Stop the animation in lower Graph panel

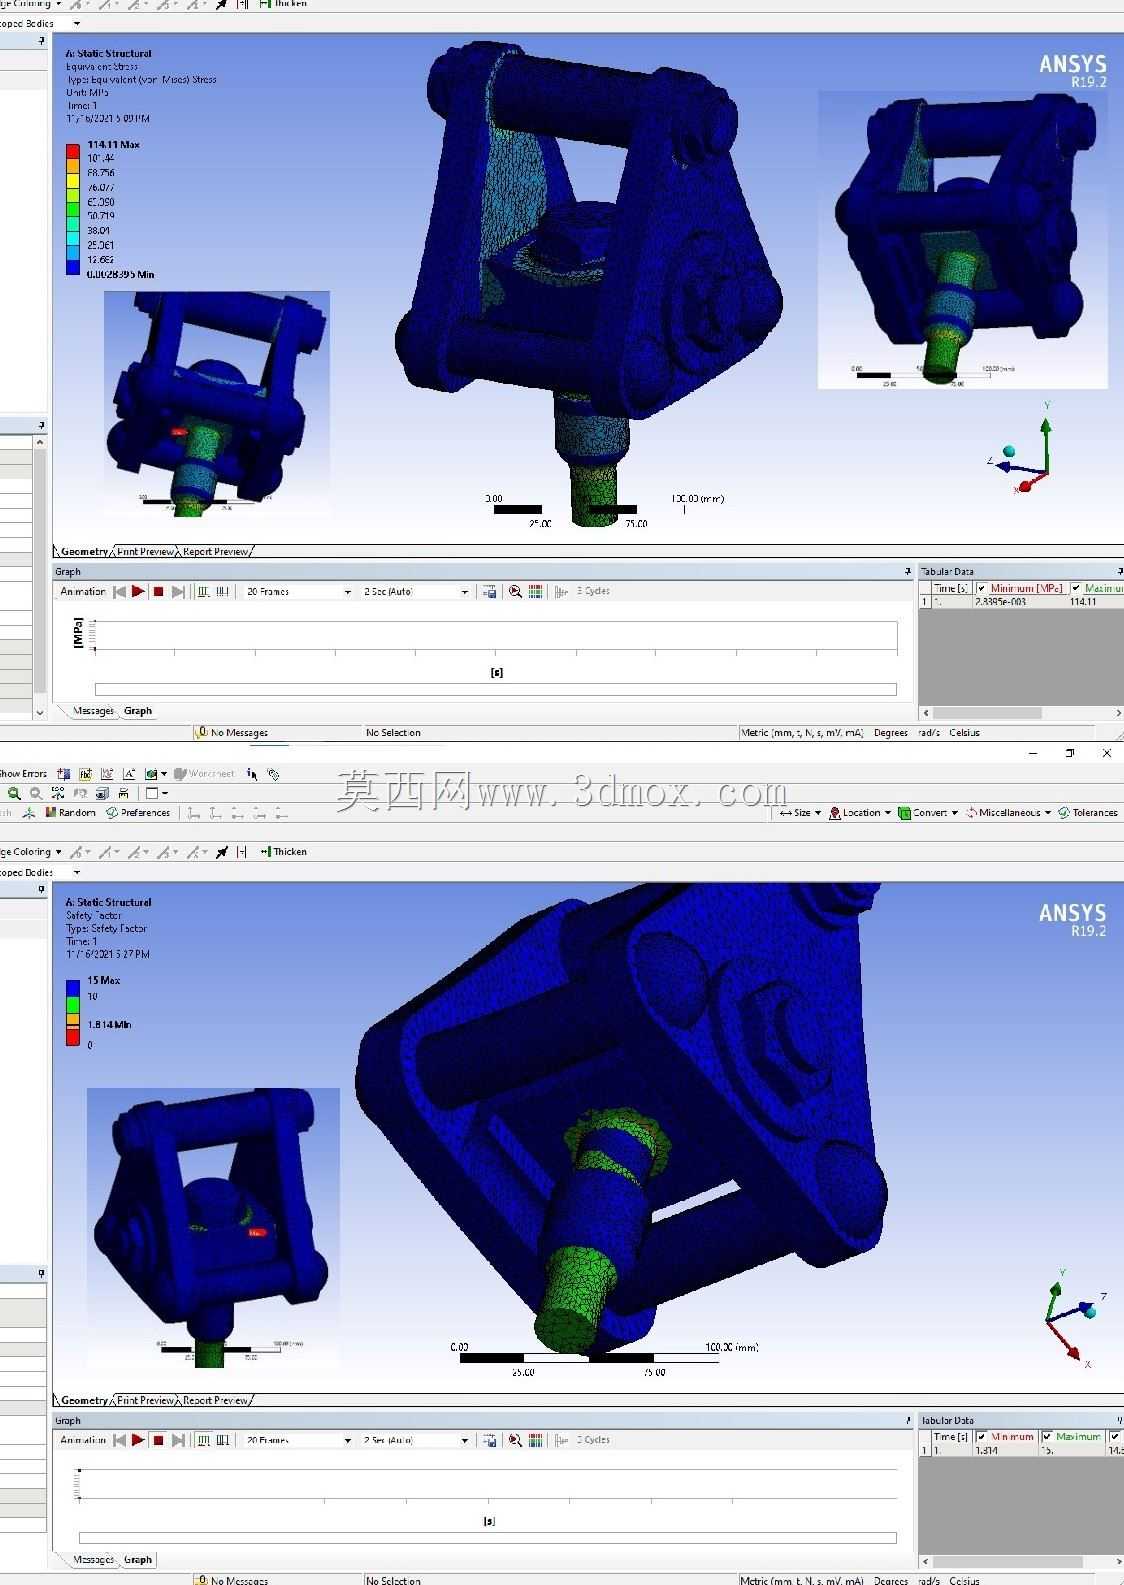[x=158, y=1440]
